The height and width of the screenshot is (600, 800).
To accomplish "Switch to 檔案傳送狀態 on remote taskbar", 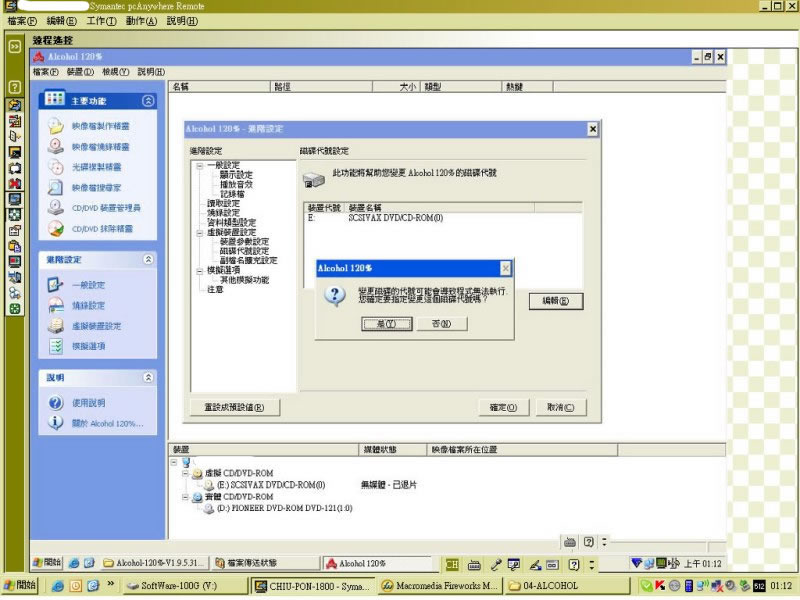I will tap(265, 563).
